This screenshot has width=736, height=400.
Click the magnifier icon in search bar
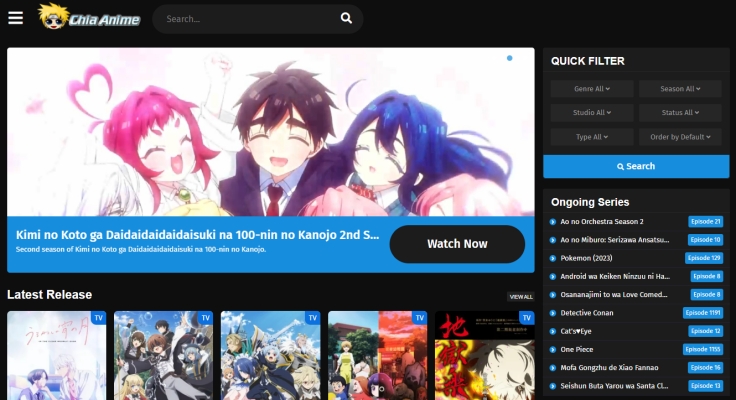346,18
